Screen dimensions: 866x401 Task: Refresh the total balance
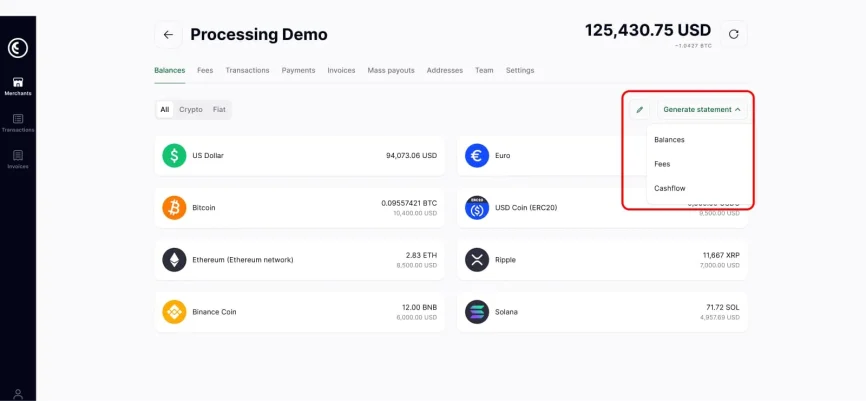click(x=733, y=34)
